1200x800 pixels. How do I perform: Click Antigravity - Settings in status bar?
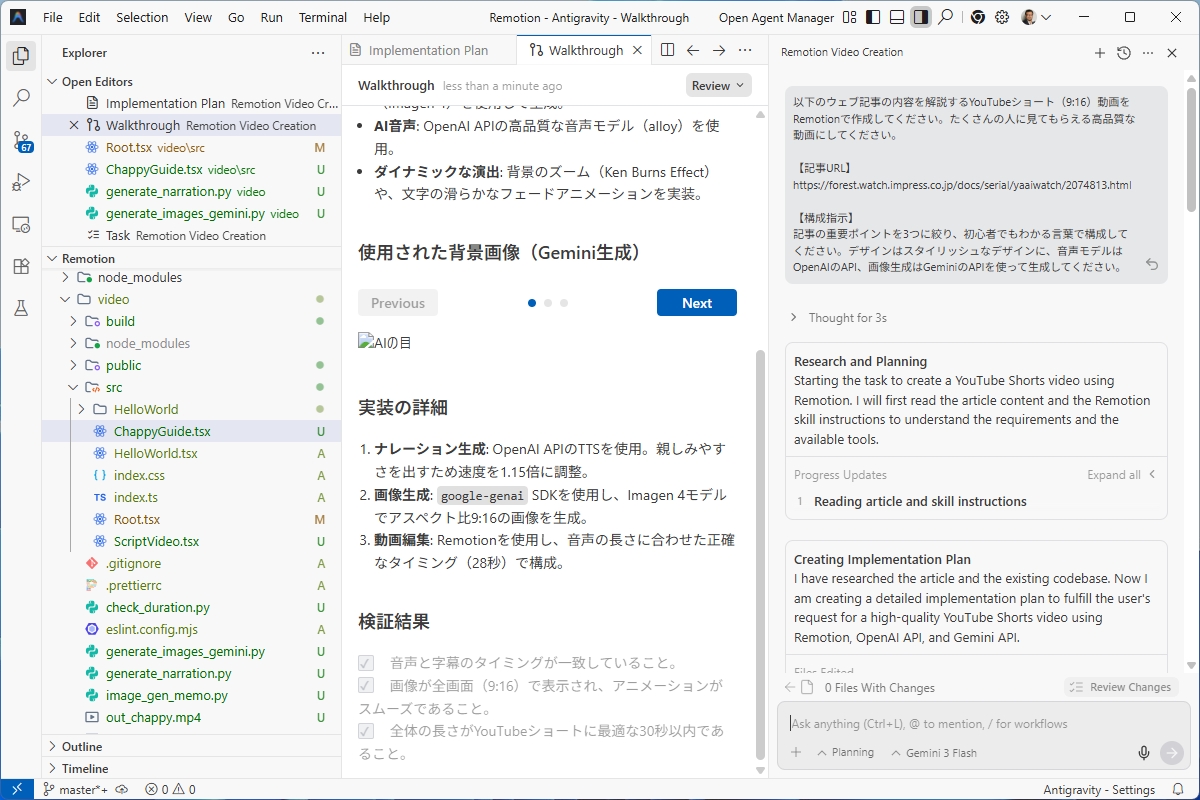click(1099, 790)
